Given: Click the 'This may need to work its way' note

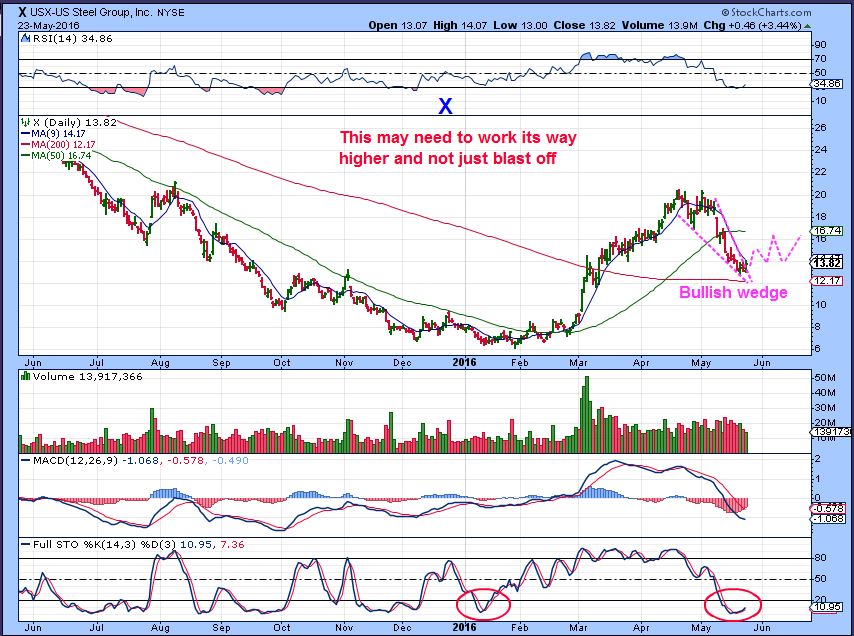Looking at the screenshot, I should 458,137.
